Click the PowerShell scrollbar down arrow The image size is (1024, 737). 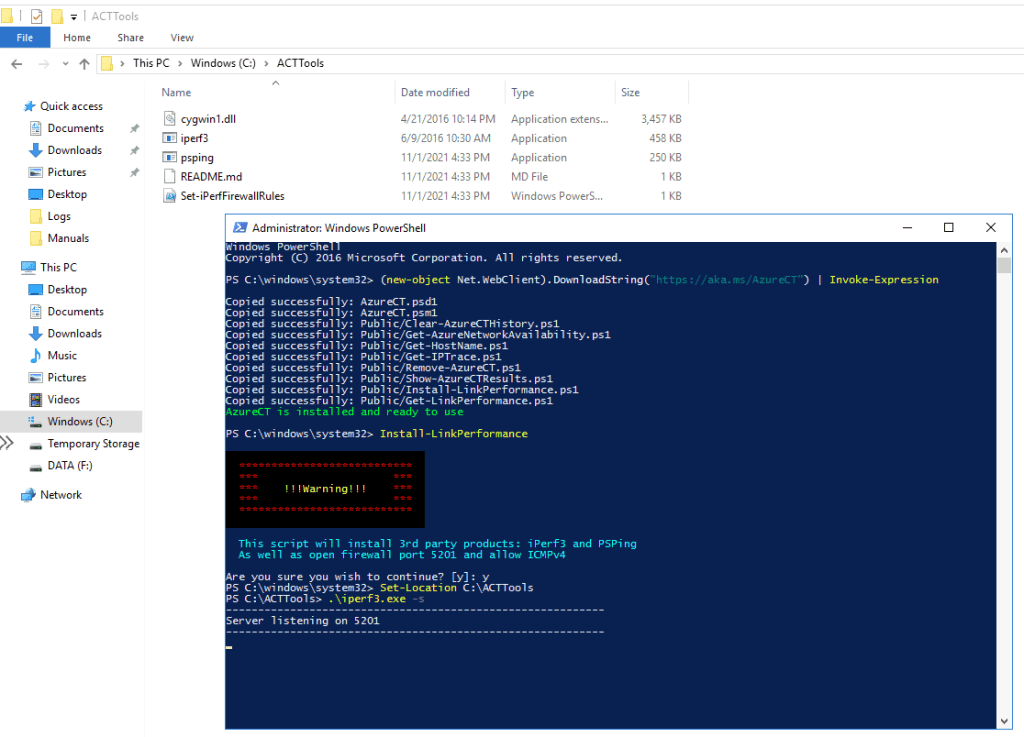point(1004,721)
